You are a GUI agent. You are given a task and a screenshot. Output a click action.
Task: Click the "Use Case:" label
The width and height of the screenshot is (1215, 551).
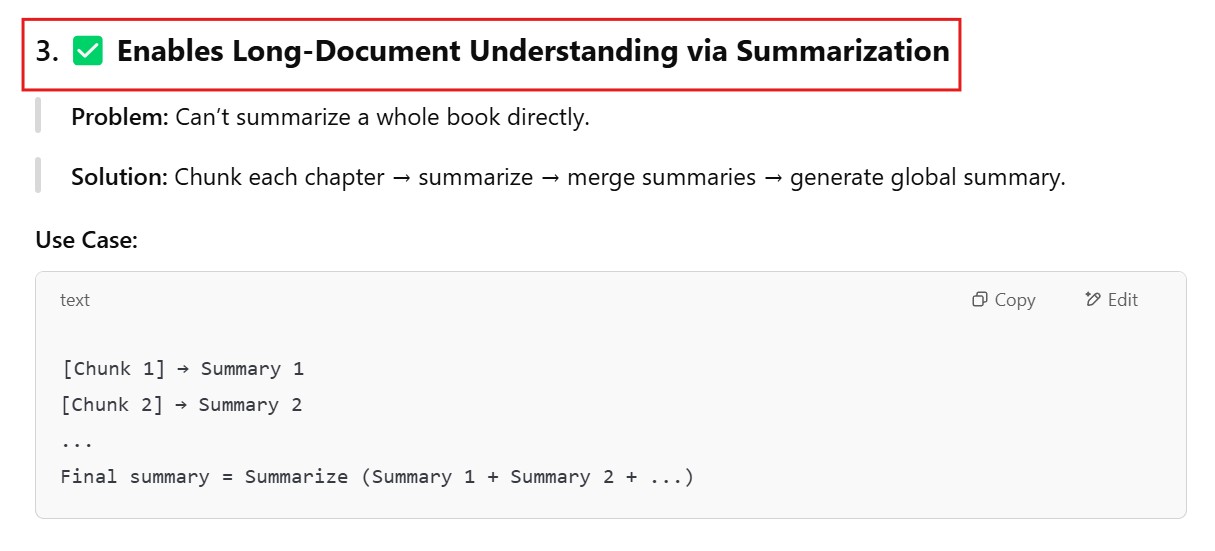[86, 240]
